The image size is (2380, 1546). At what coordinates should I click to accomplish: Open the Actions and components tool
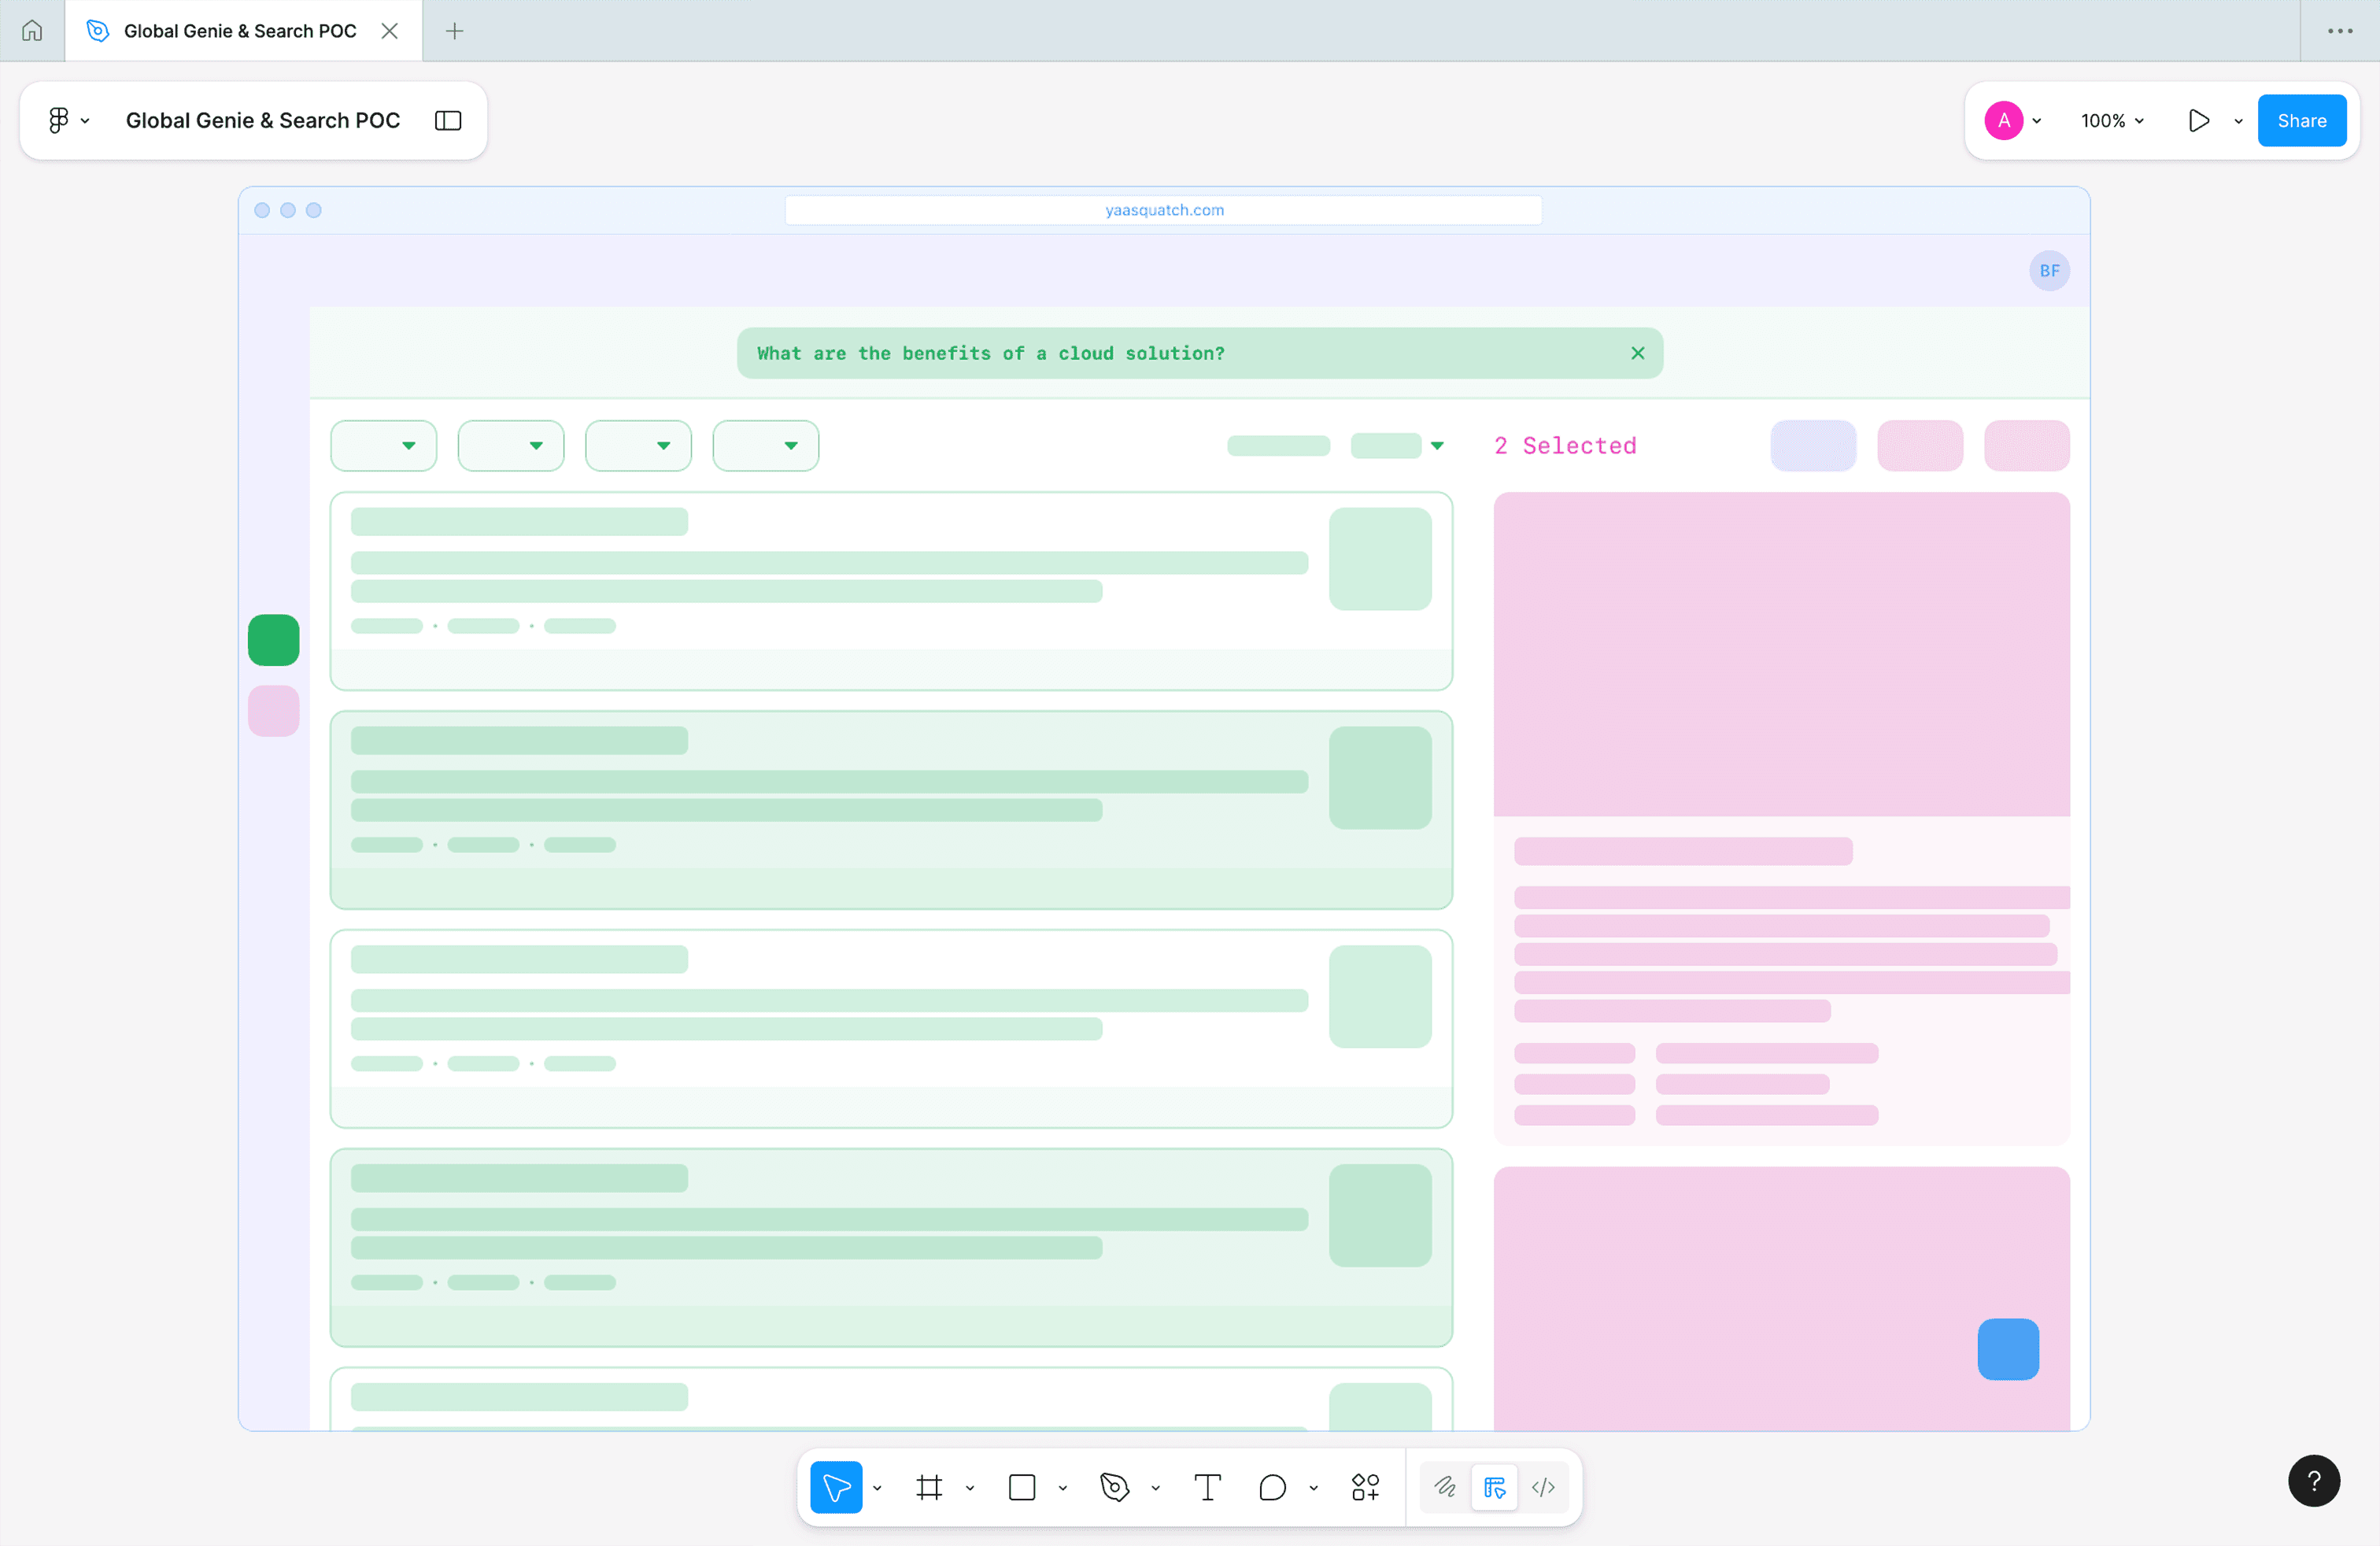pyautogui.click(x=1365, y=1487)
